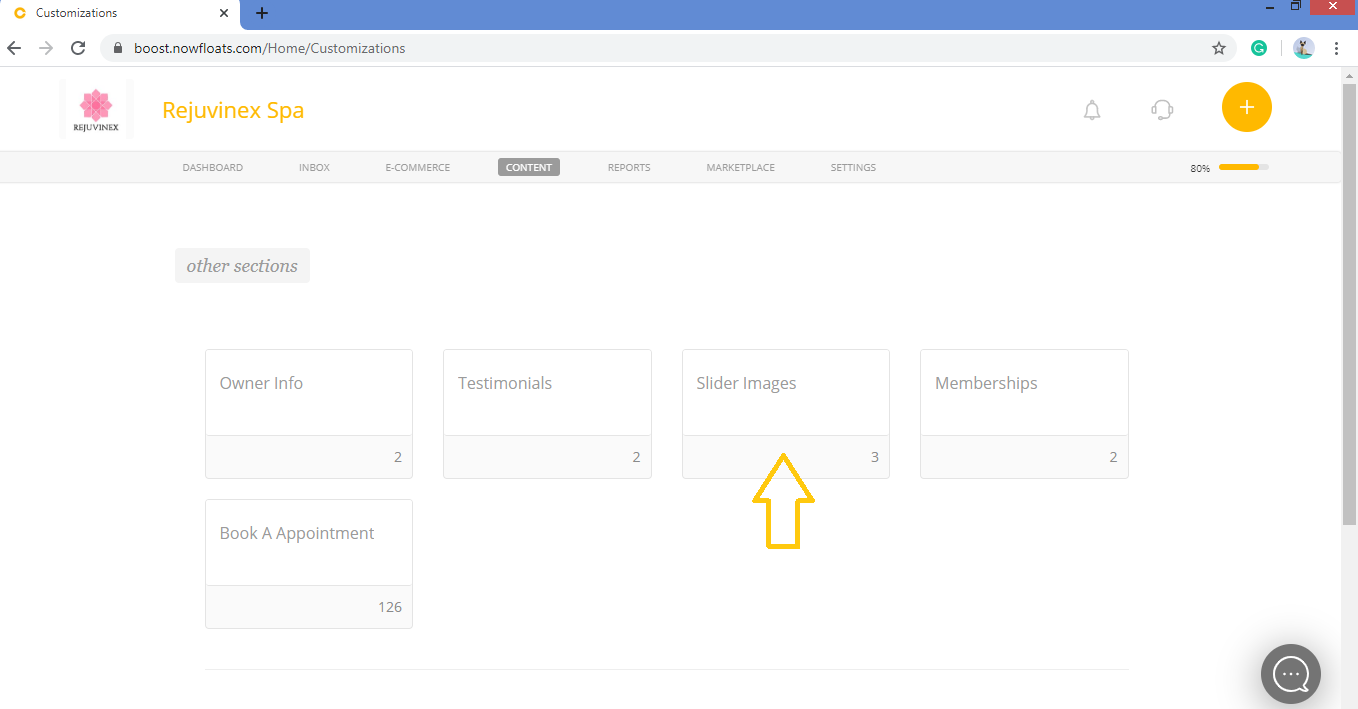Click the browser profile avatar icon
Image resolution: width=1358 pixels, height=709 pixels.
click(1302, 47)
